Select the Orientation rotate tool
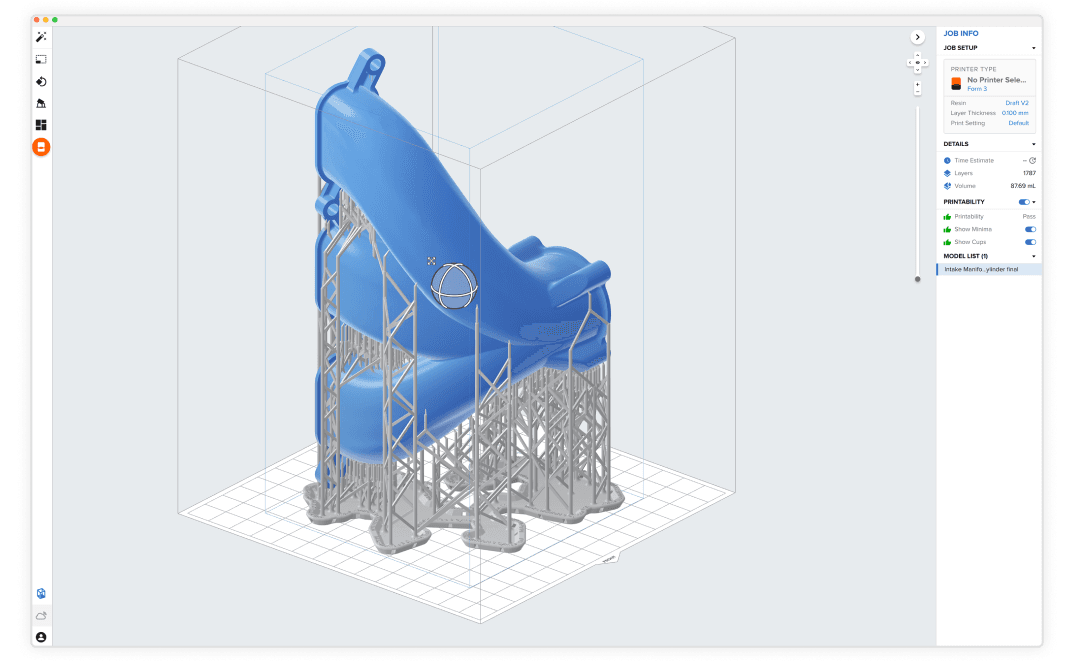Viewport: 1074px width, 661px height. click(41, 81)
